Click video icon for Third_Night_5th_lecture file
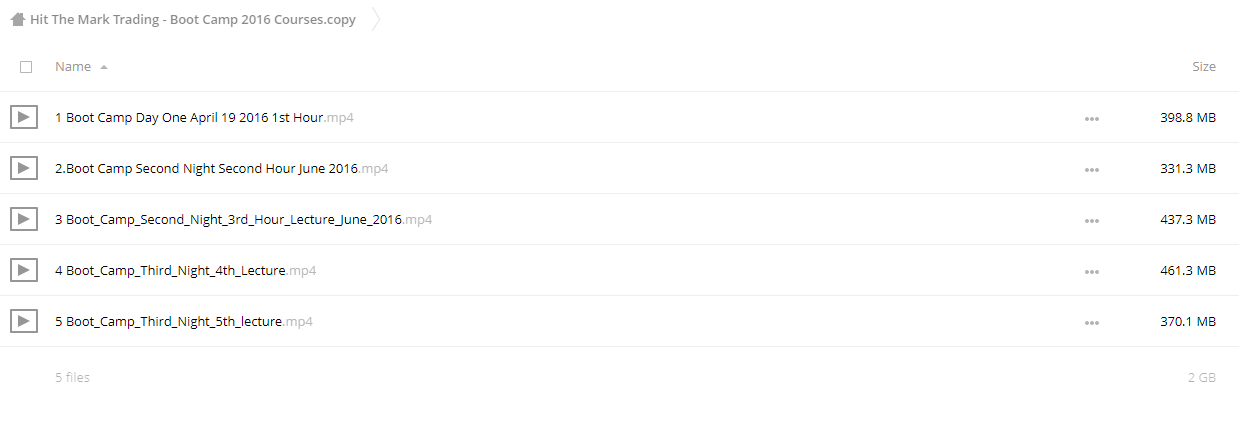The width and height of the screenshot is (1239, 424). [24, 321]
